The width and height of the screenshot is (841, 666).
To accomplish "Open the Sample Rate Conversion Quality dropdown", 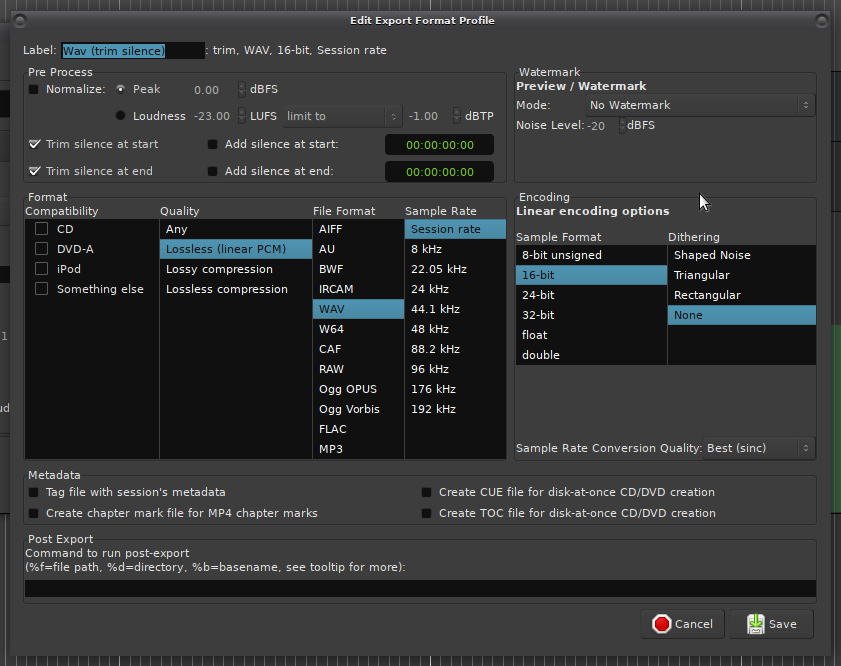I will click(759, 448).
